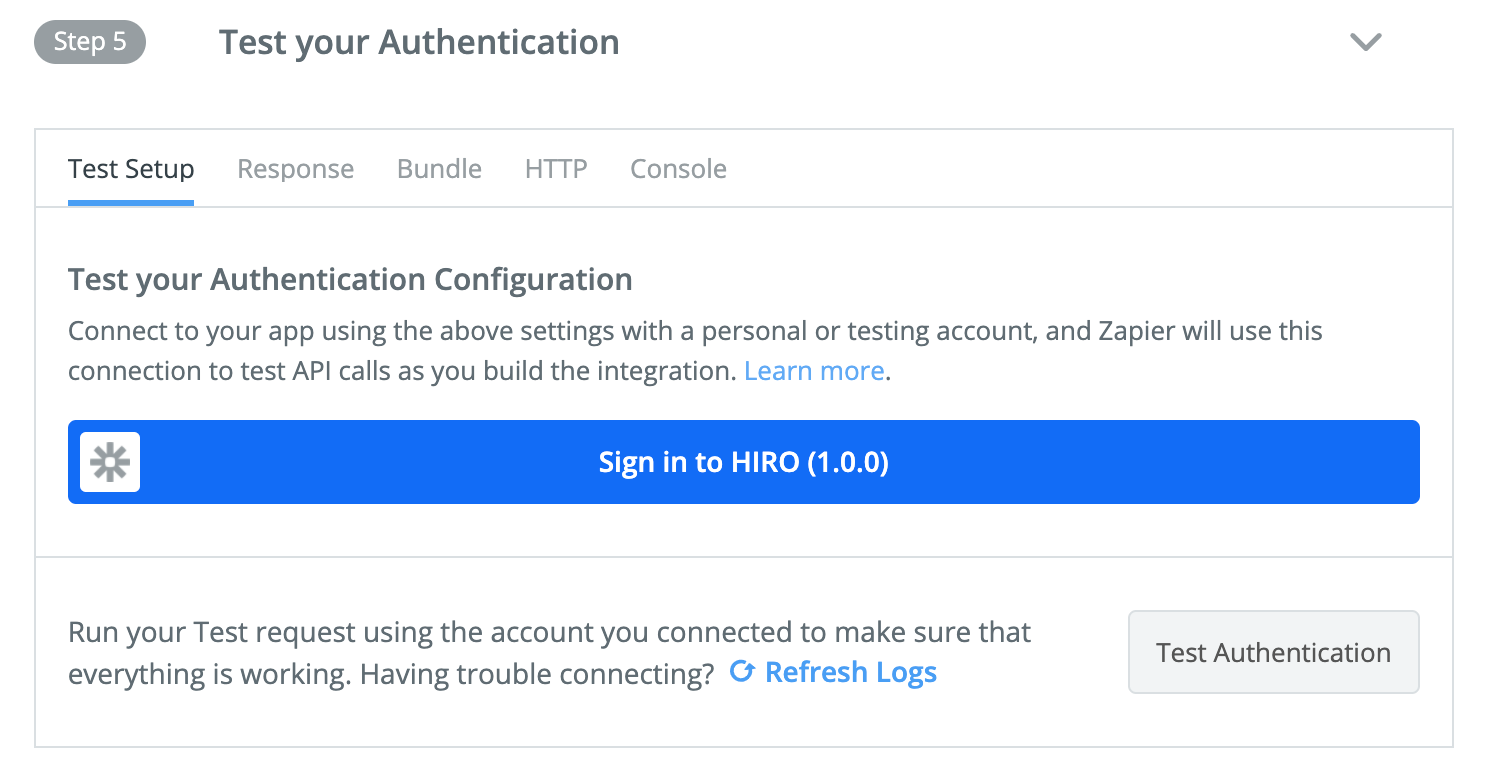Switch to the Bundle tab
This screenshot has width=1502, height=766.
(x=439, y=169)
